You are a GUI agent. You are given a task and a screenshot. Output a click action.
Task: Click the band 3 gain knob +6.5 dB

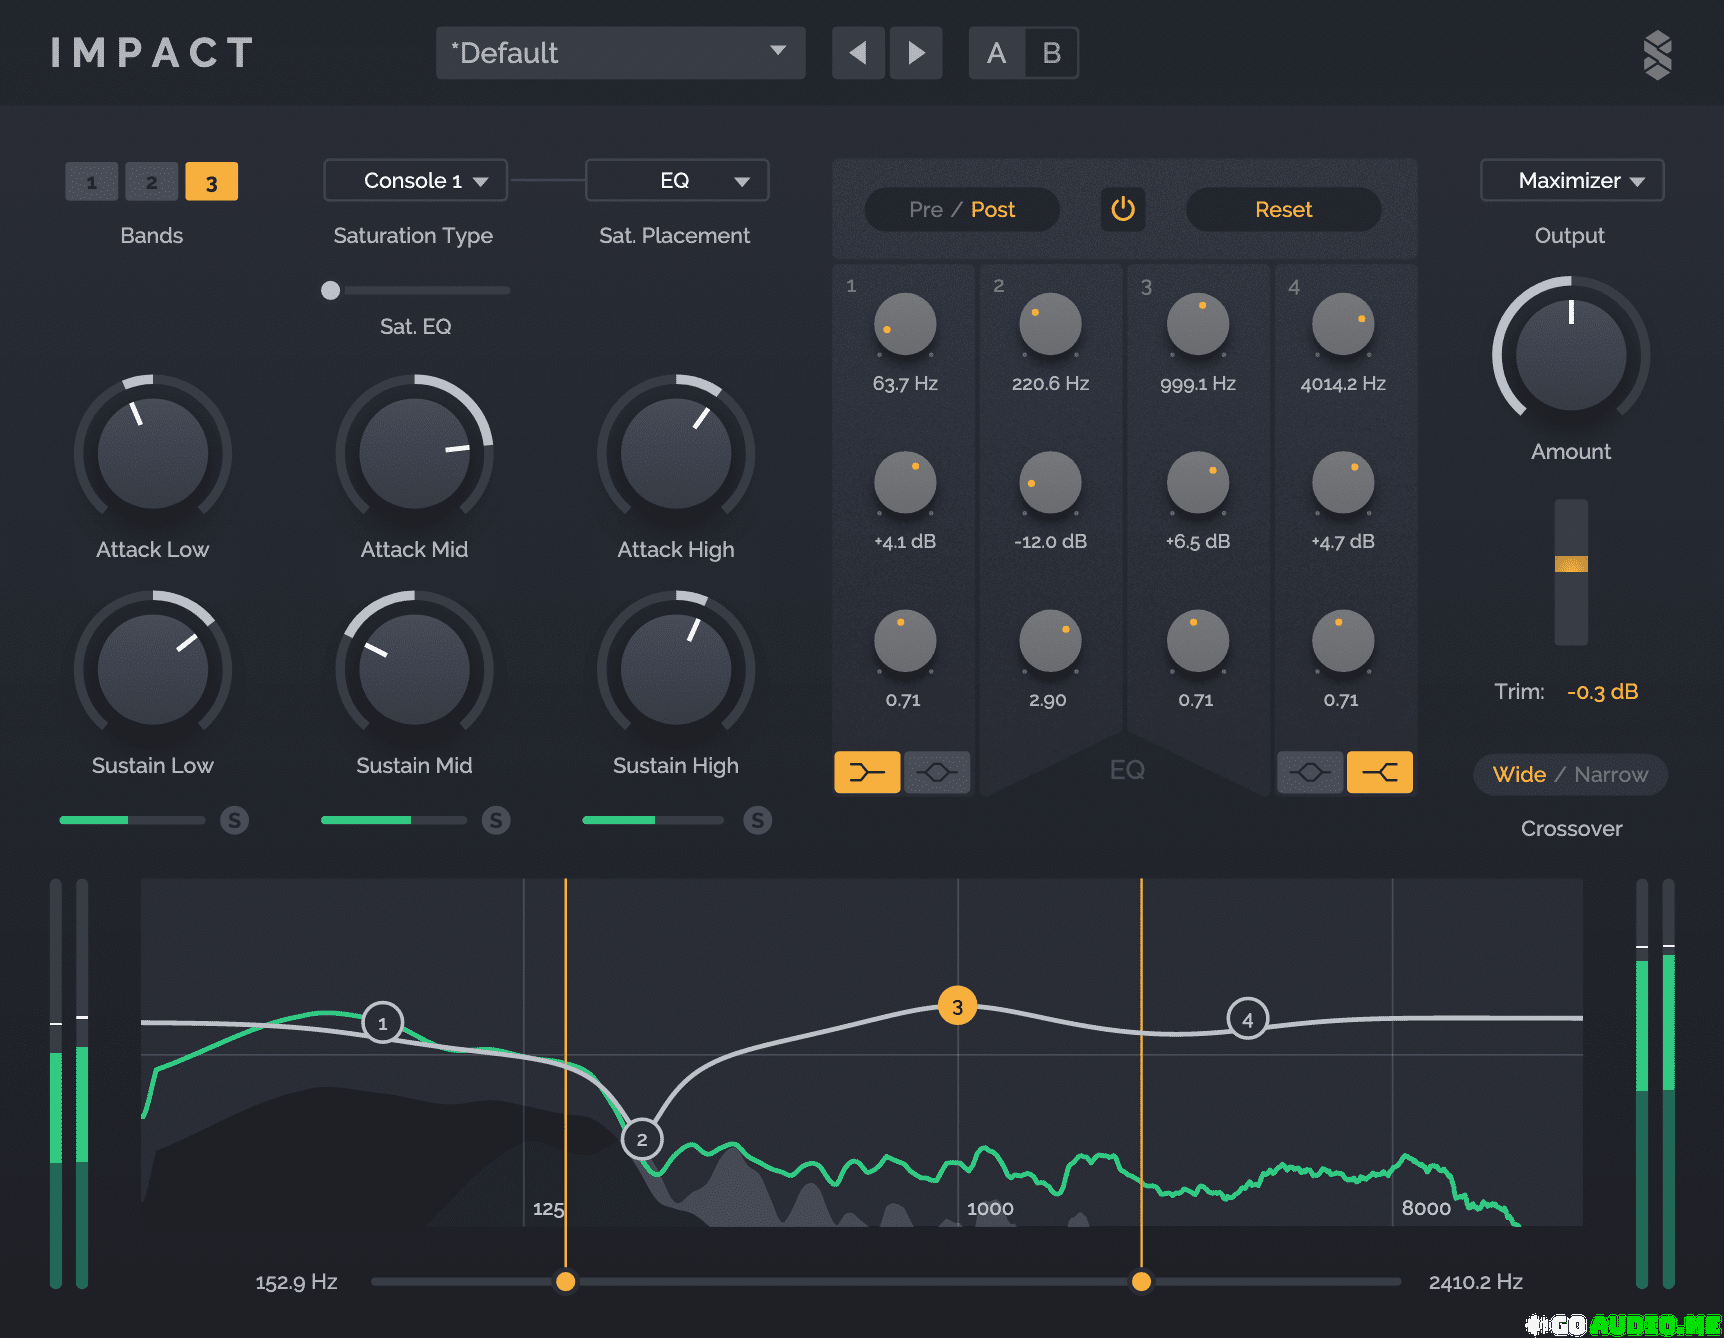1198,482
